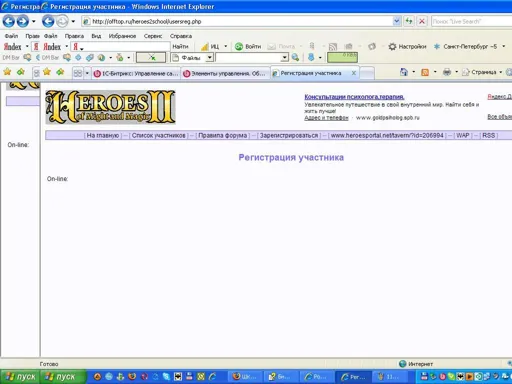This screenshot has height=384, width=512.
Task: Click the URL address bar field
Action: tap(237, 21)
